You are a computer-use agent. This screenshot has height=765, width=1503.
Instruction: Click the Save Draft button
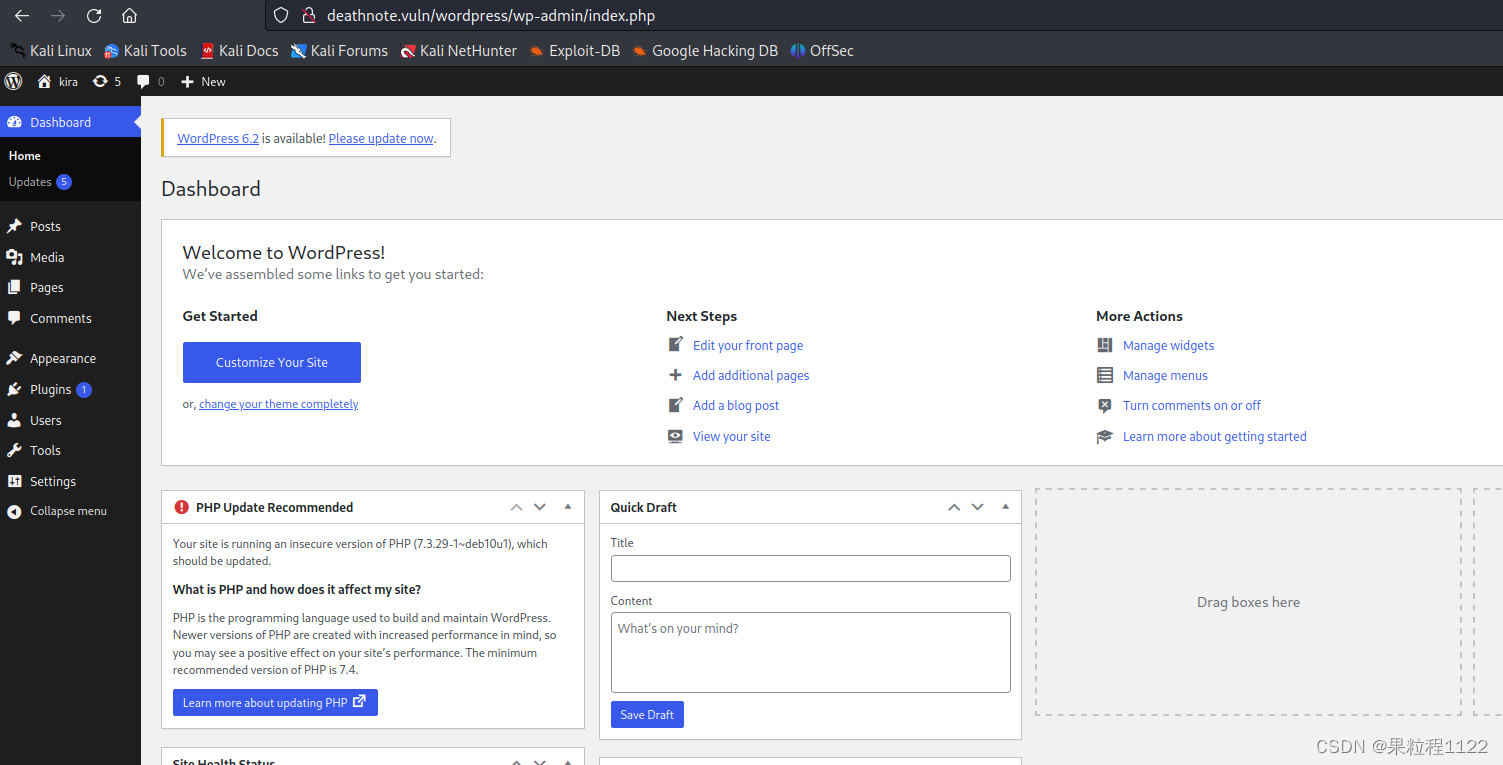click(647, 714)
